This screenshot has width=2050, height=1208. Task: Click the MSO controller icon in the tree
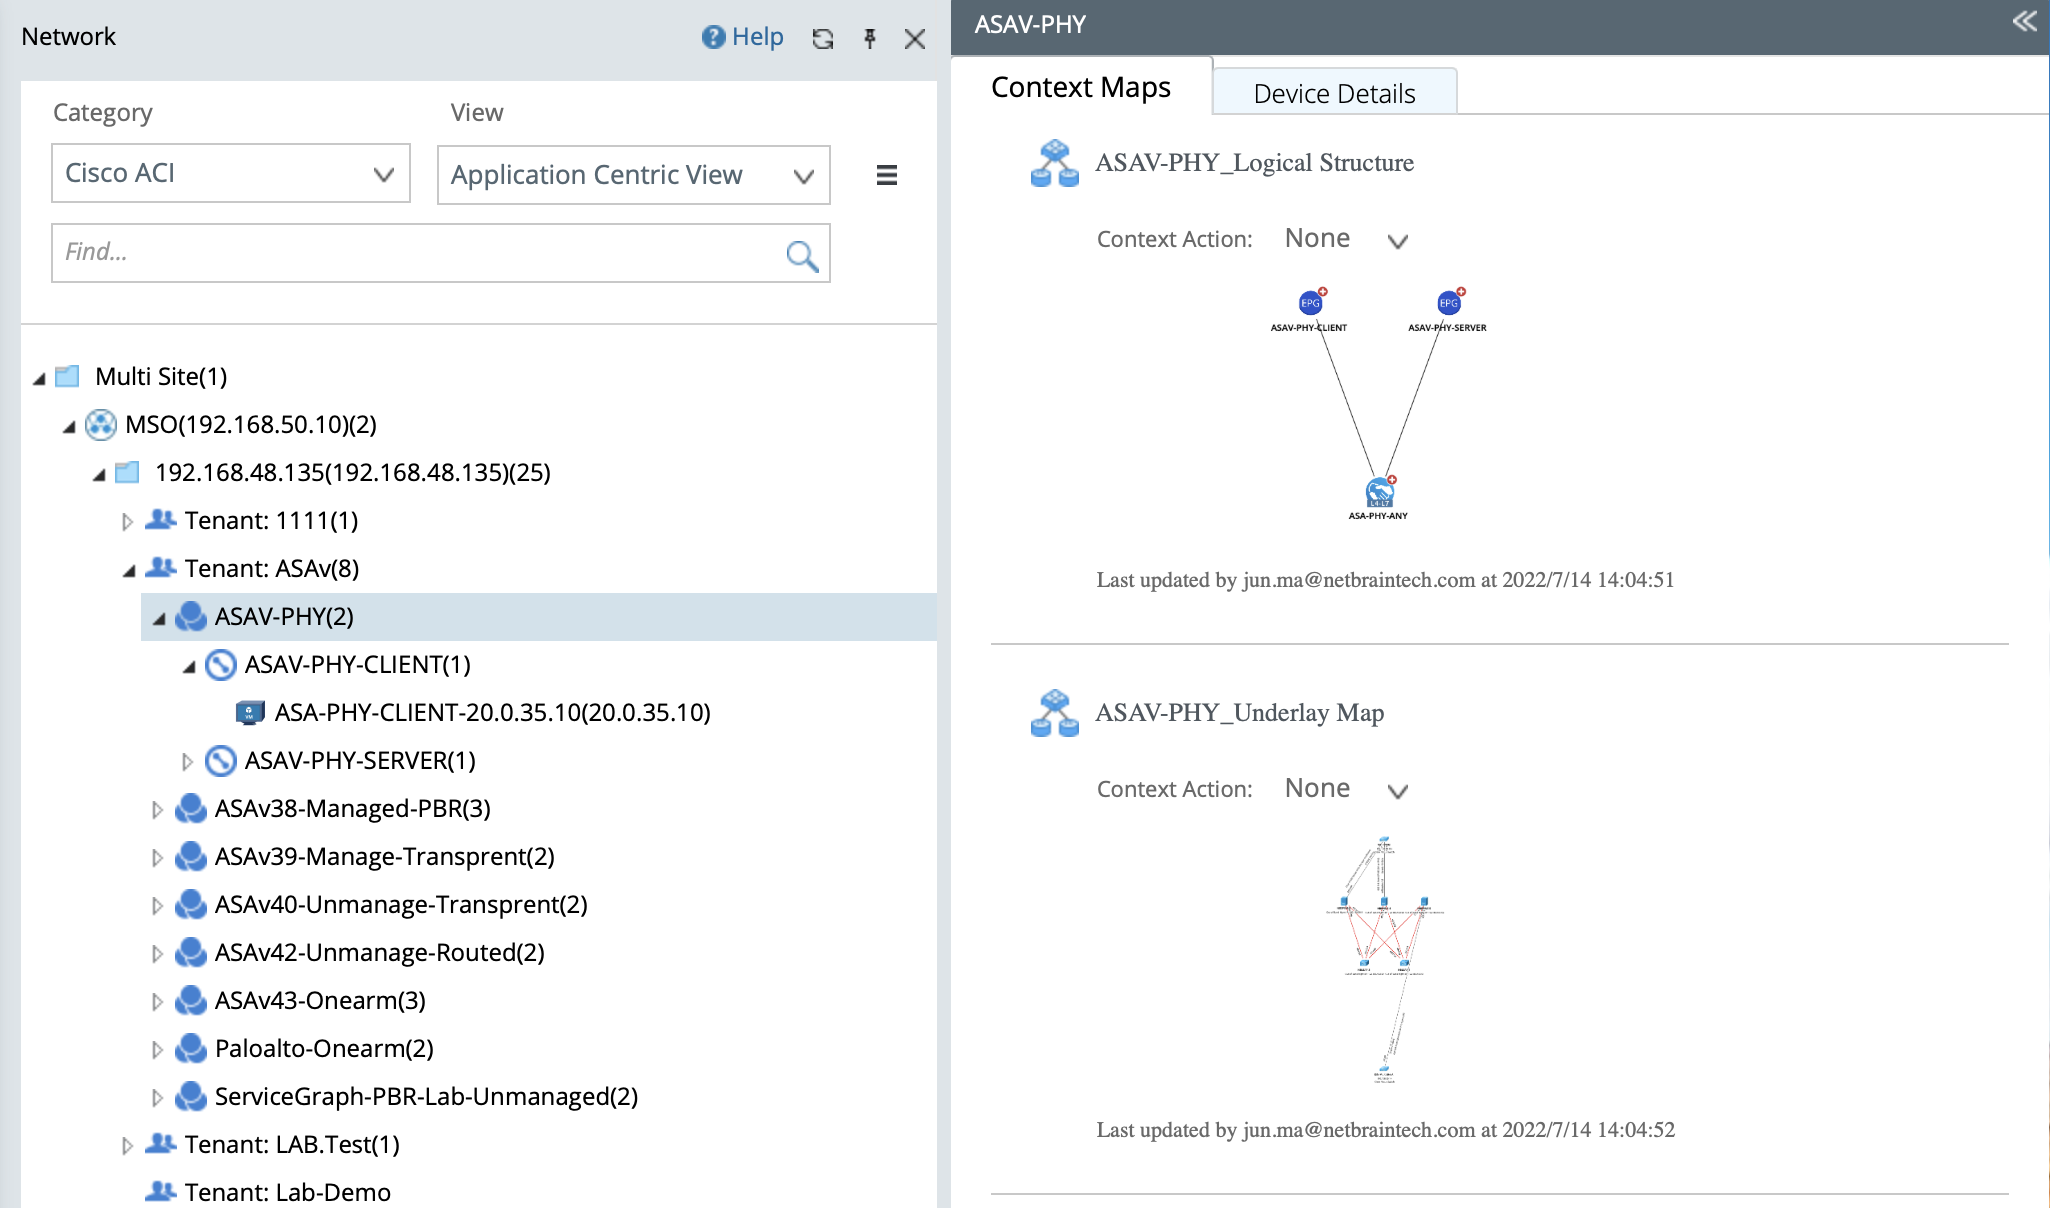click(x=101, y=424)
